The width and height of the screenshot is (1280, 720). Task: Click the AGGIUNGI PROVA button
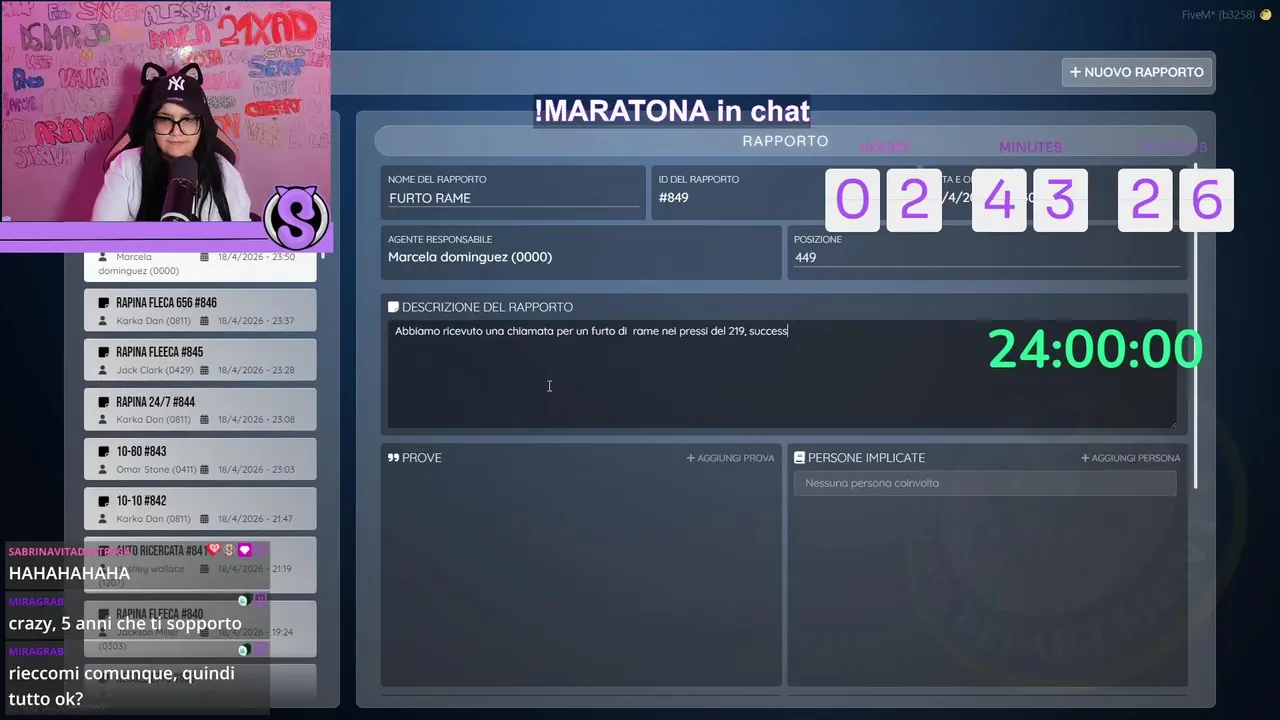730,458
